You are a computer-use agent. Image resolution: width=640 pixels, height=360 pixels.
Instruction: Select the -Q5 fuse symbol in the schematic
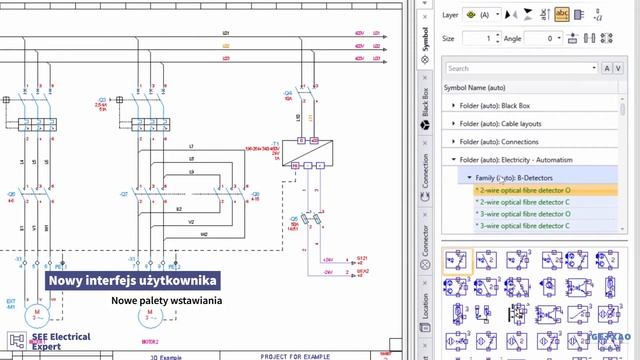(x=311, y=220)
